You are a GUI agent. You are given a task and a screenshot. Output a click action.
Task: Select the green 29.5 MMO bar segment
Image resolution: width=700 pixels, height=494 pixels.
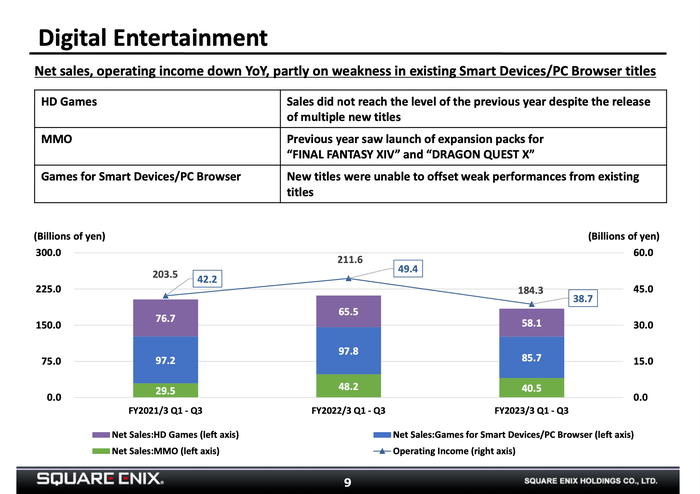[x=165, y=390]
